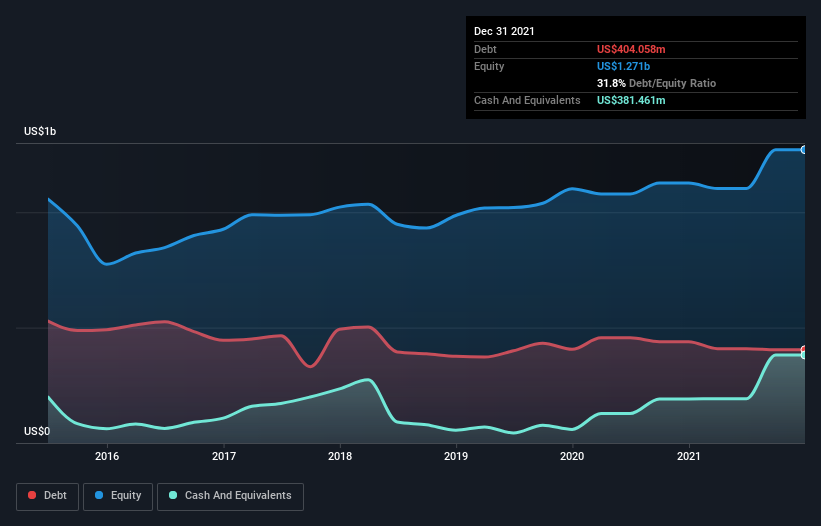Click the 2016 x-axis label
821x526 pixels.
tap(107, 456)
